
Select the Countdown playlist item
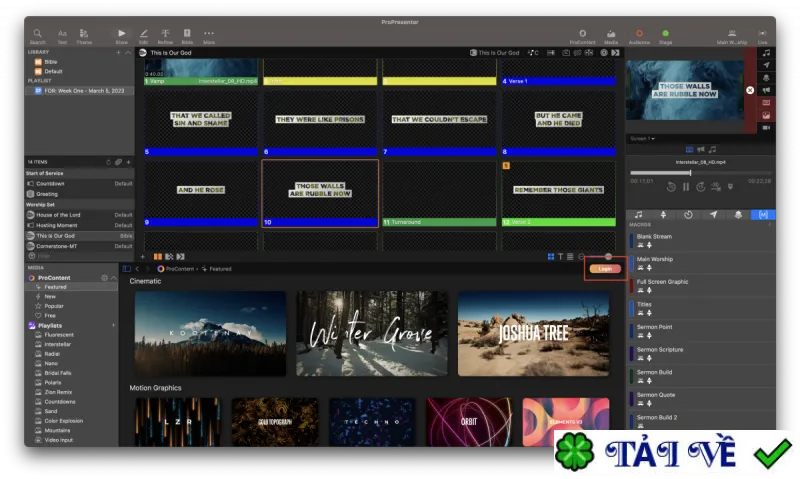point(79,184)
